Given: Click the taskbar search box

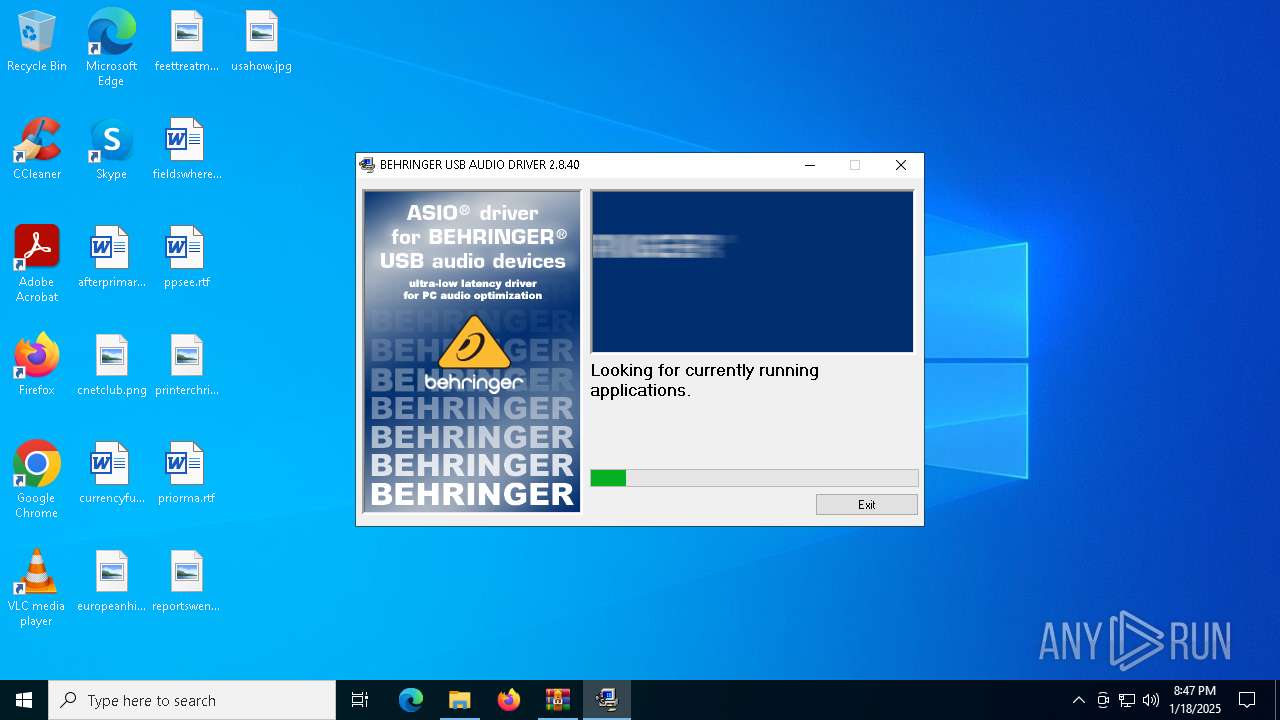Looking at the screenshot, I should (192, 700).
